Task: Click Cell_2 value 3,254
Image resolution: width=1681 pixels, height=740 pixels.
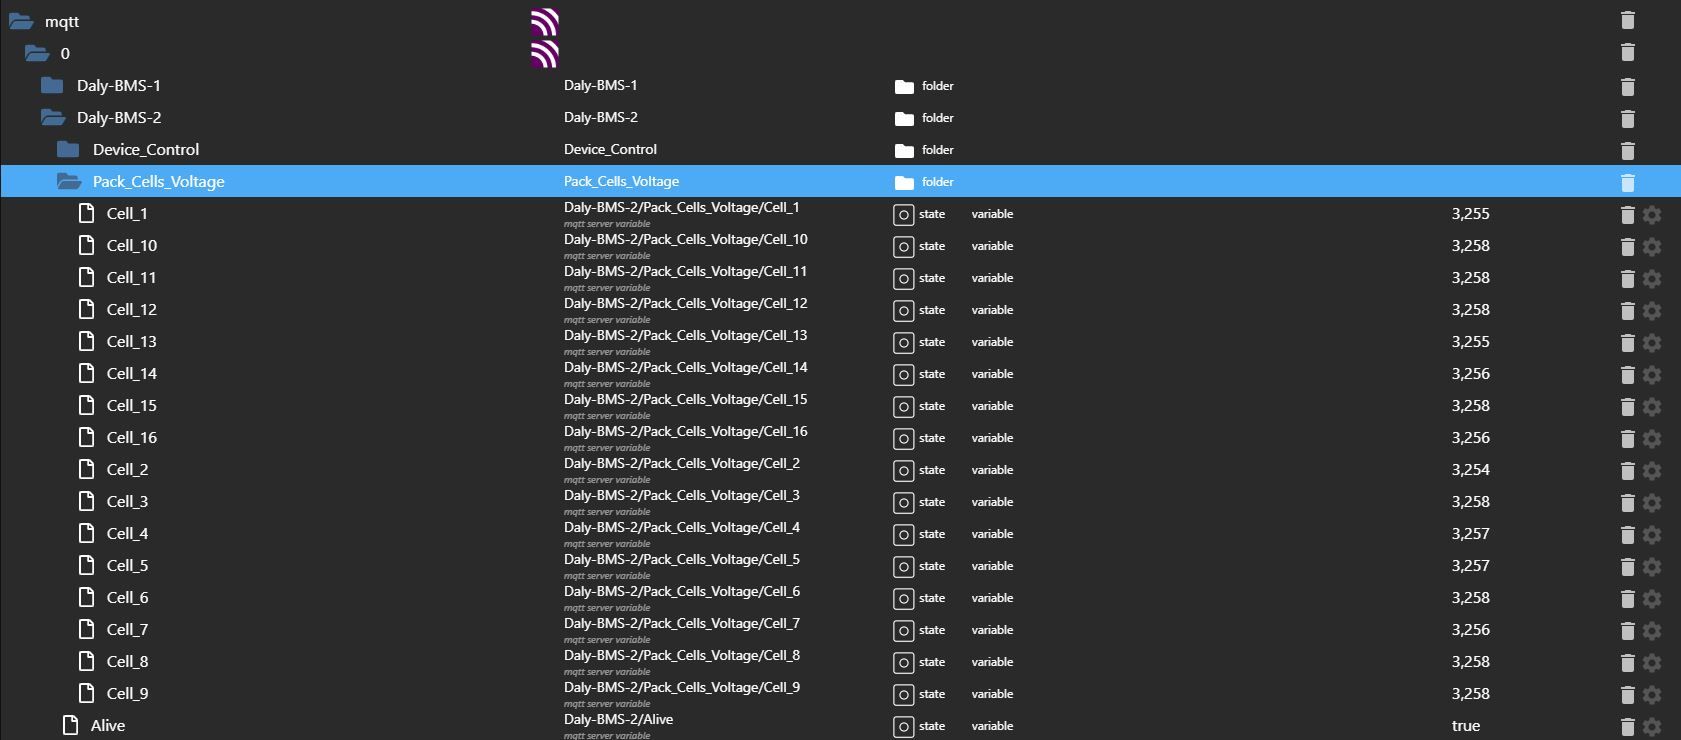Action: point(1470,469)
